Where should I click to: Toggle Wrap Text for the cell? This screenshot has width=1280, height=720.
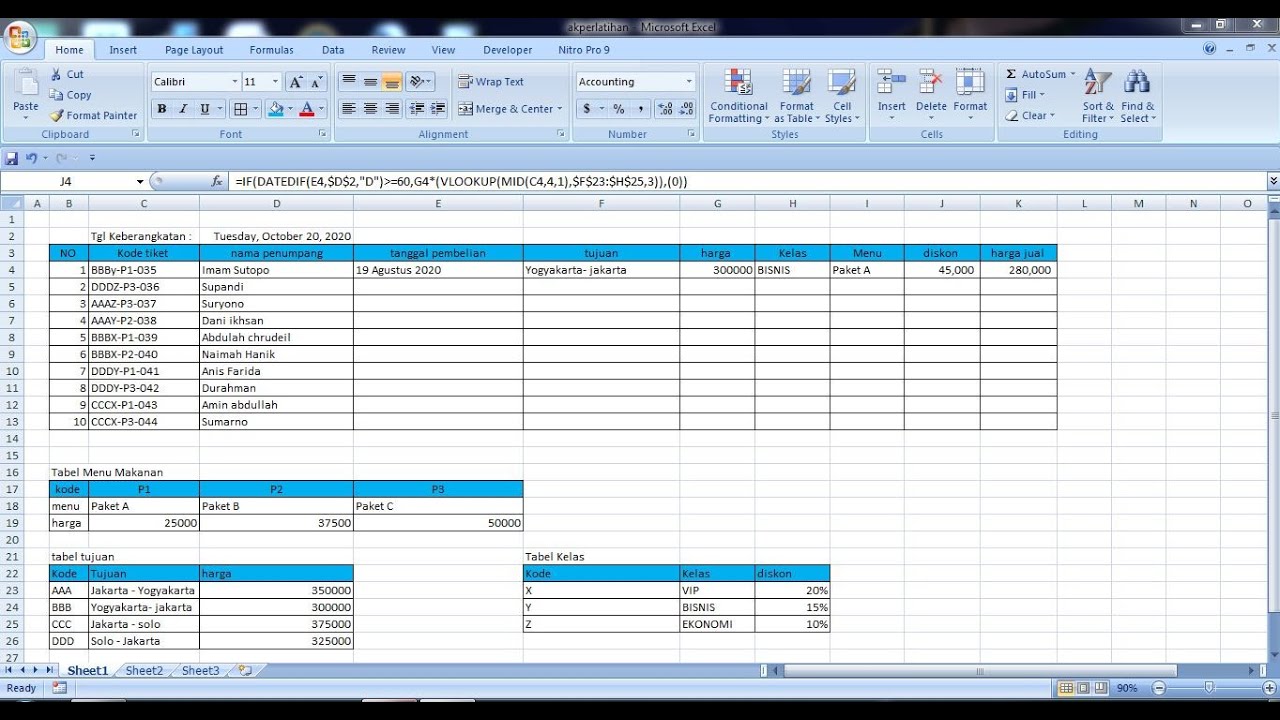(x=491, y=82)
